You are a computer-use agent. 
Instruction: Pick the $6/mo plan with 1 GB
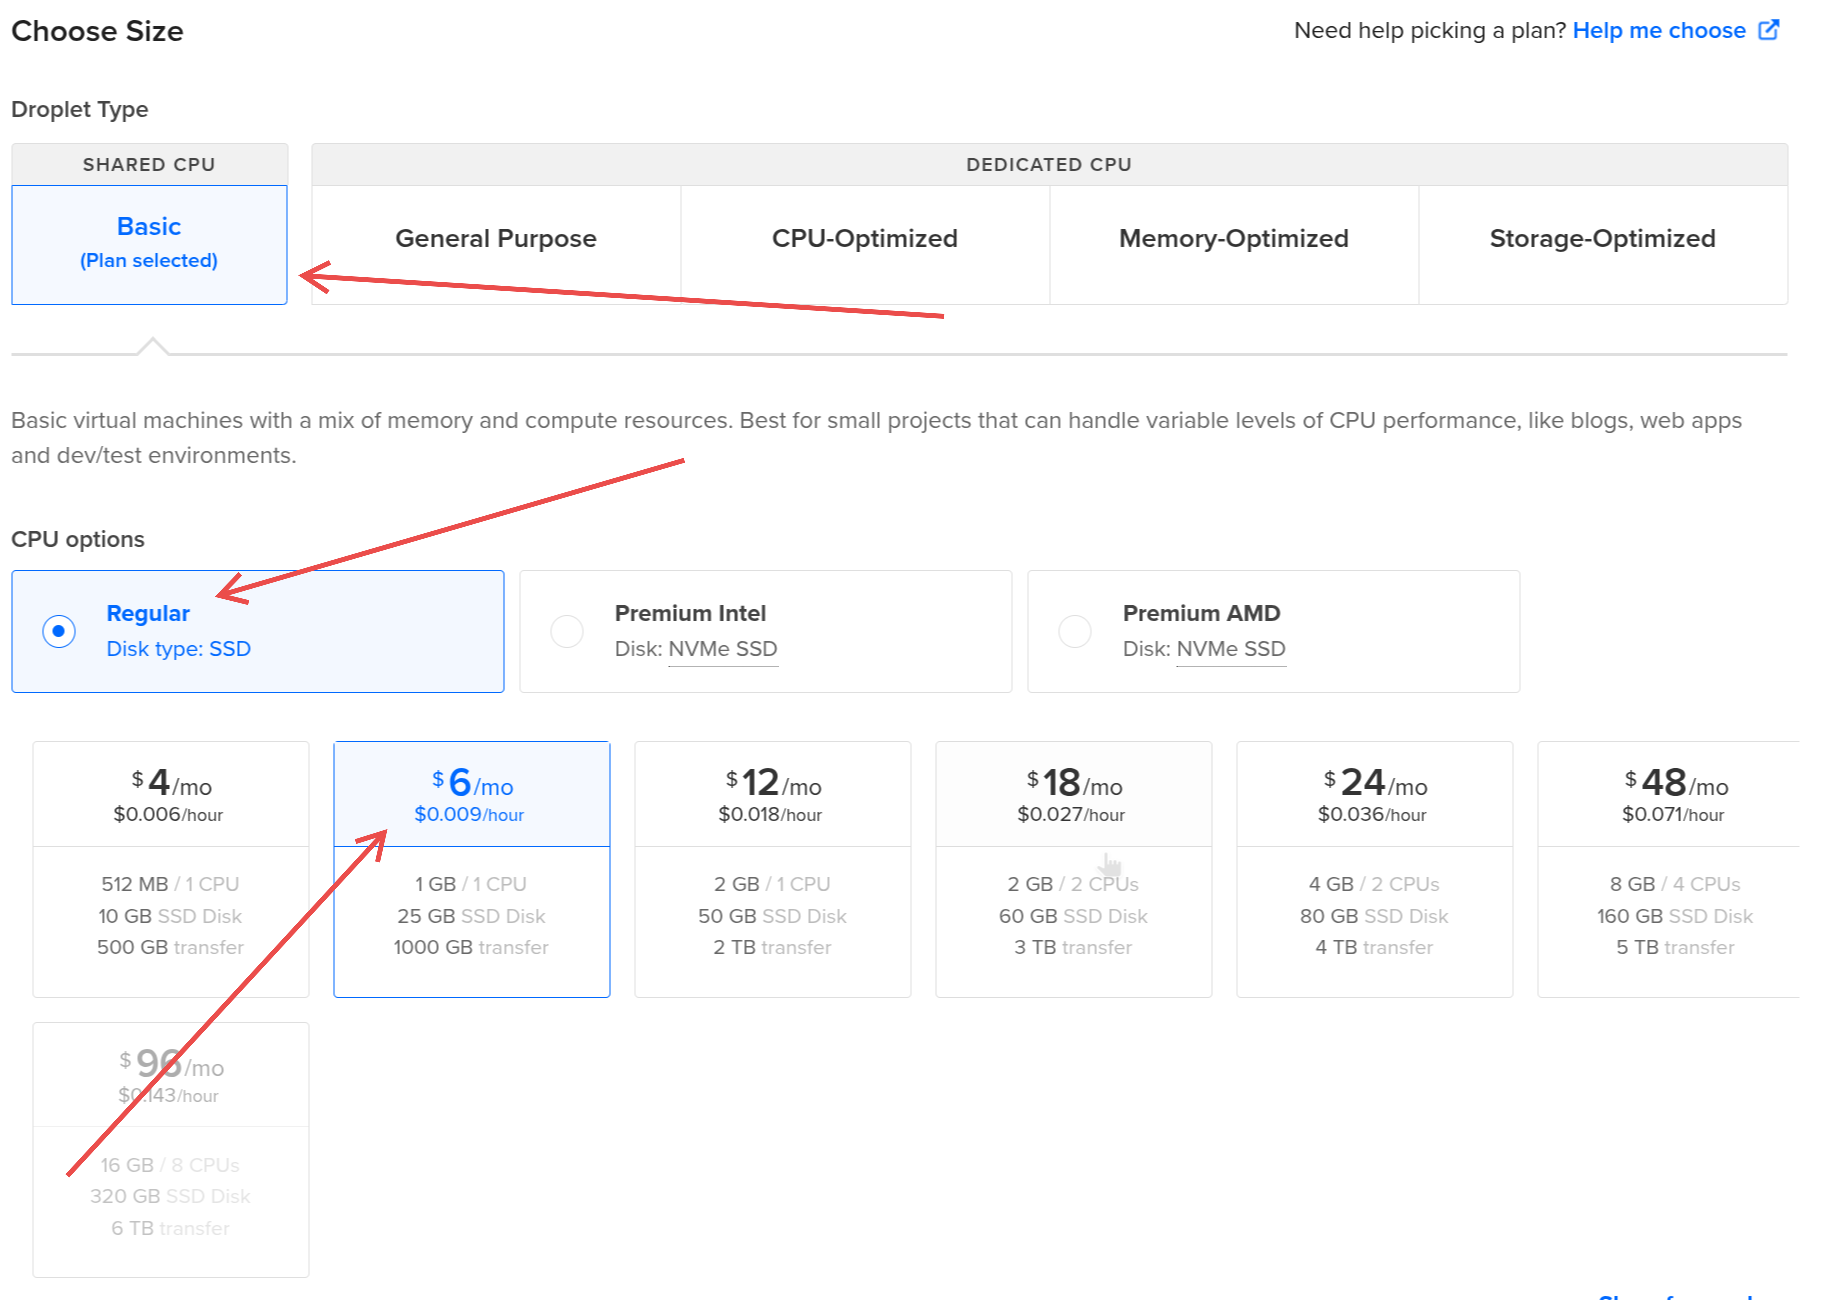[471, 868]
